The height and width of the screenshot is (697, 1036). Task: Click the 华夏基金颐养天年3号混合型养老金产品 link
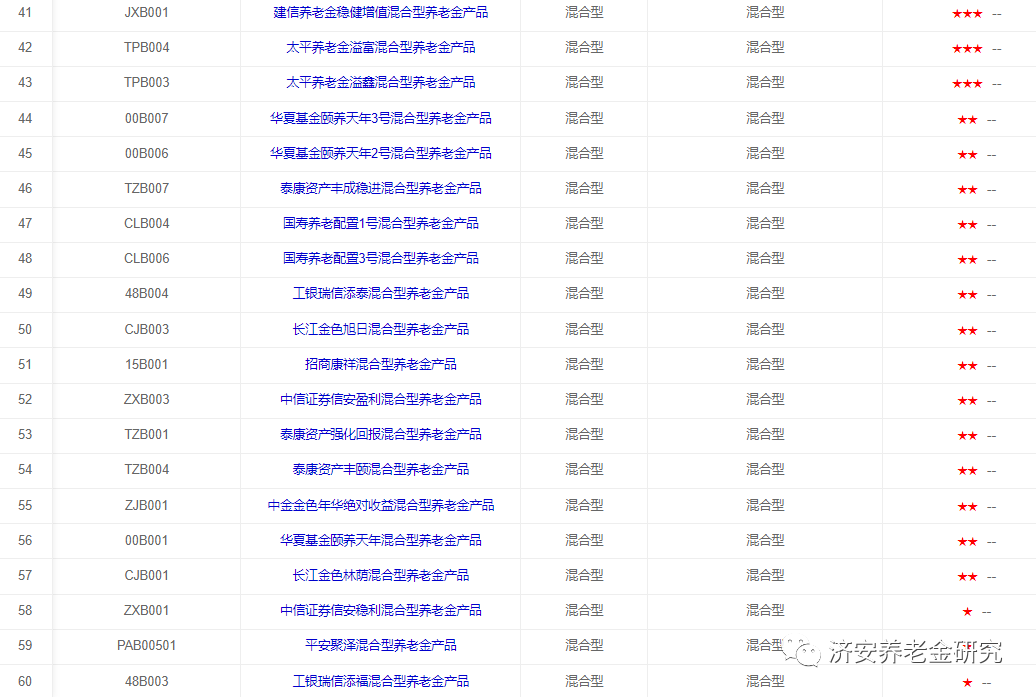point(381,118)
